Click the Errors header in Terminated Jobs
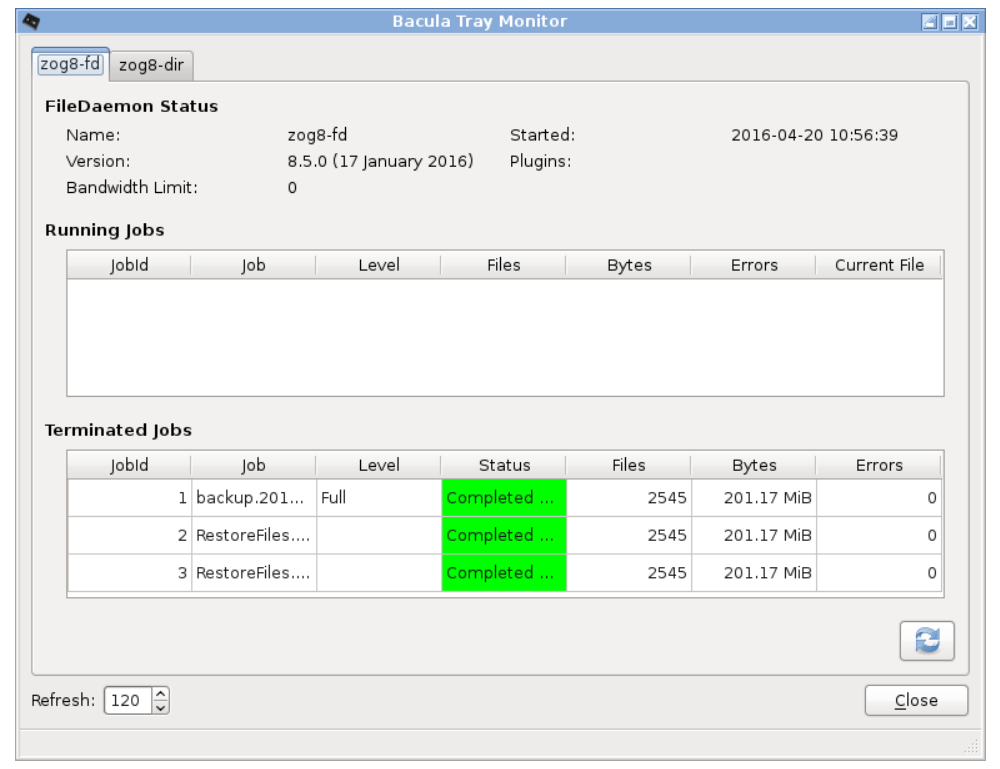 click(878, 465)
